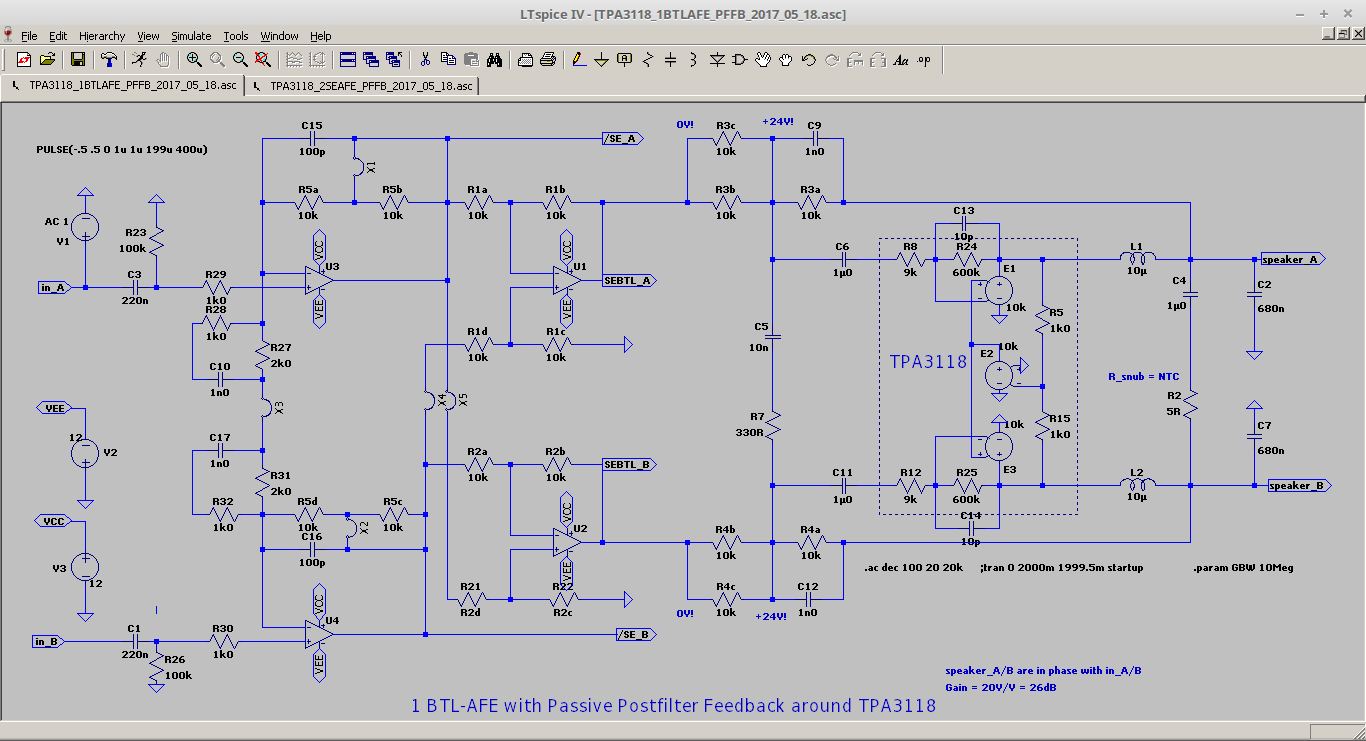Open the Control Panel hammer icon
1366x741 pixels.
coord(109,60)
